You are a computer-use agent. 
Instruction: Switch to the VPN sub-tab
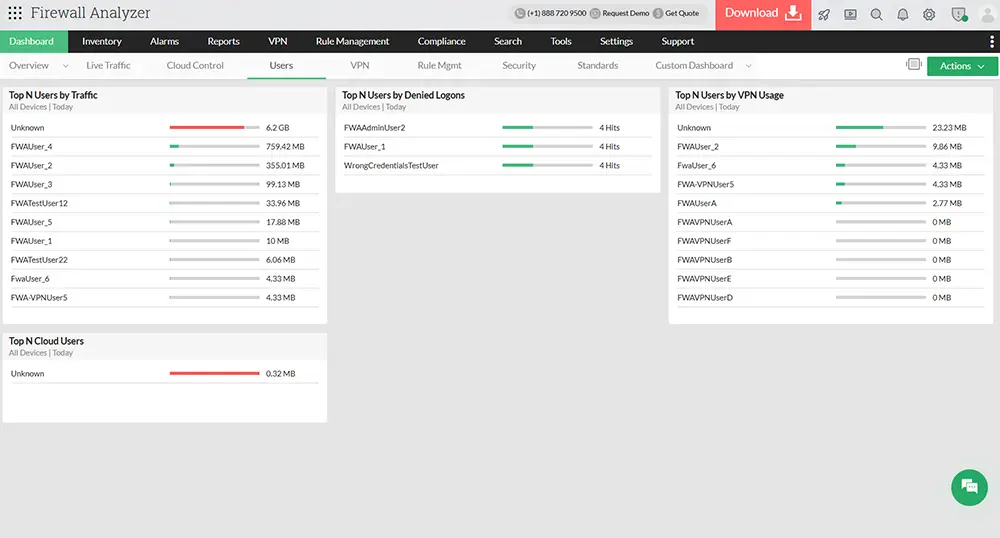pos(360,66)
